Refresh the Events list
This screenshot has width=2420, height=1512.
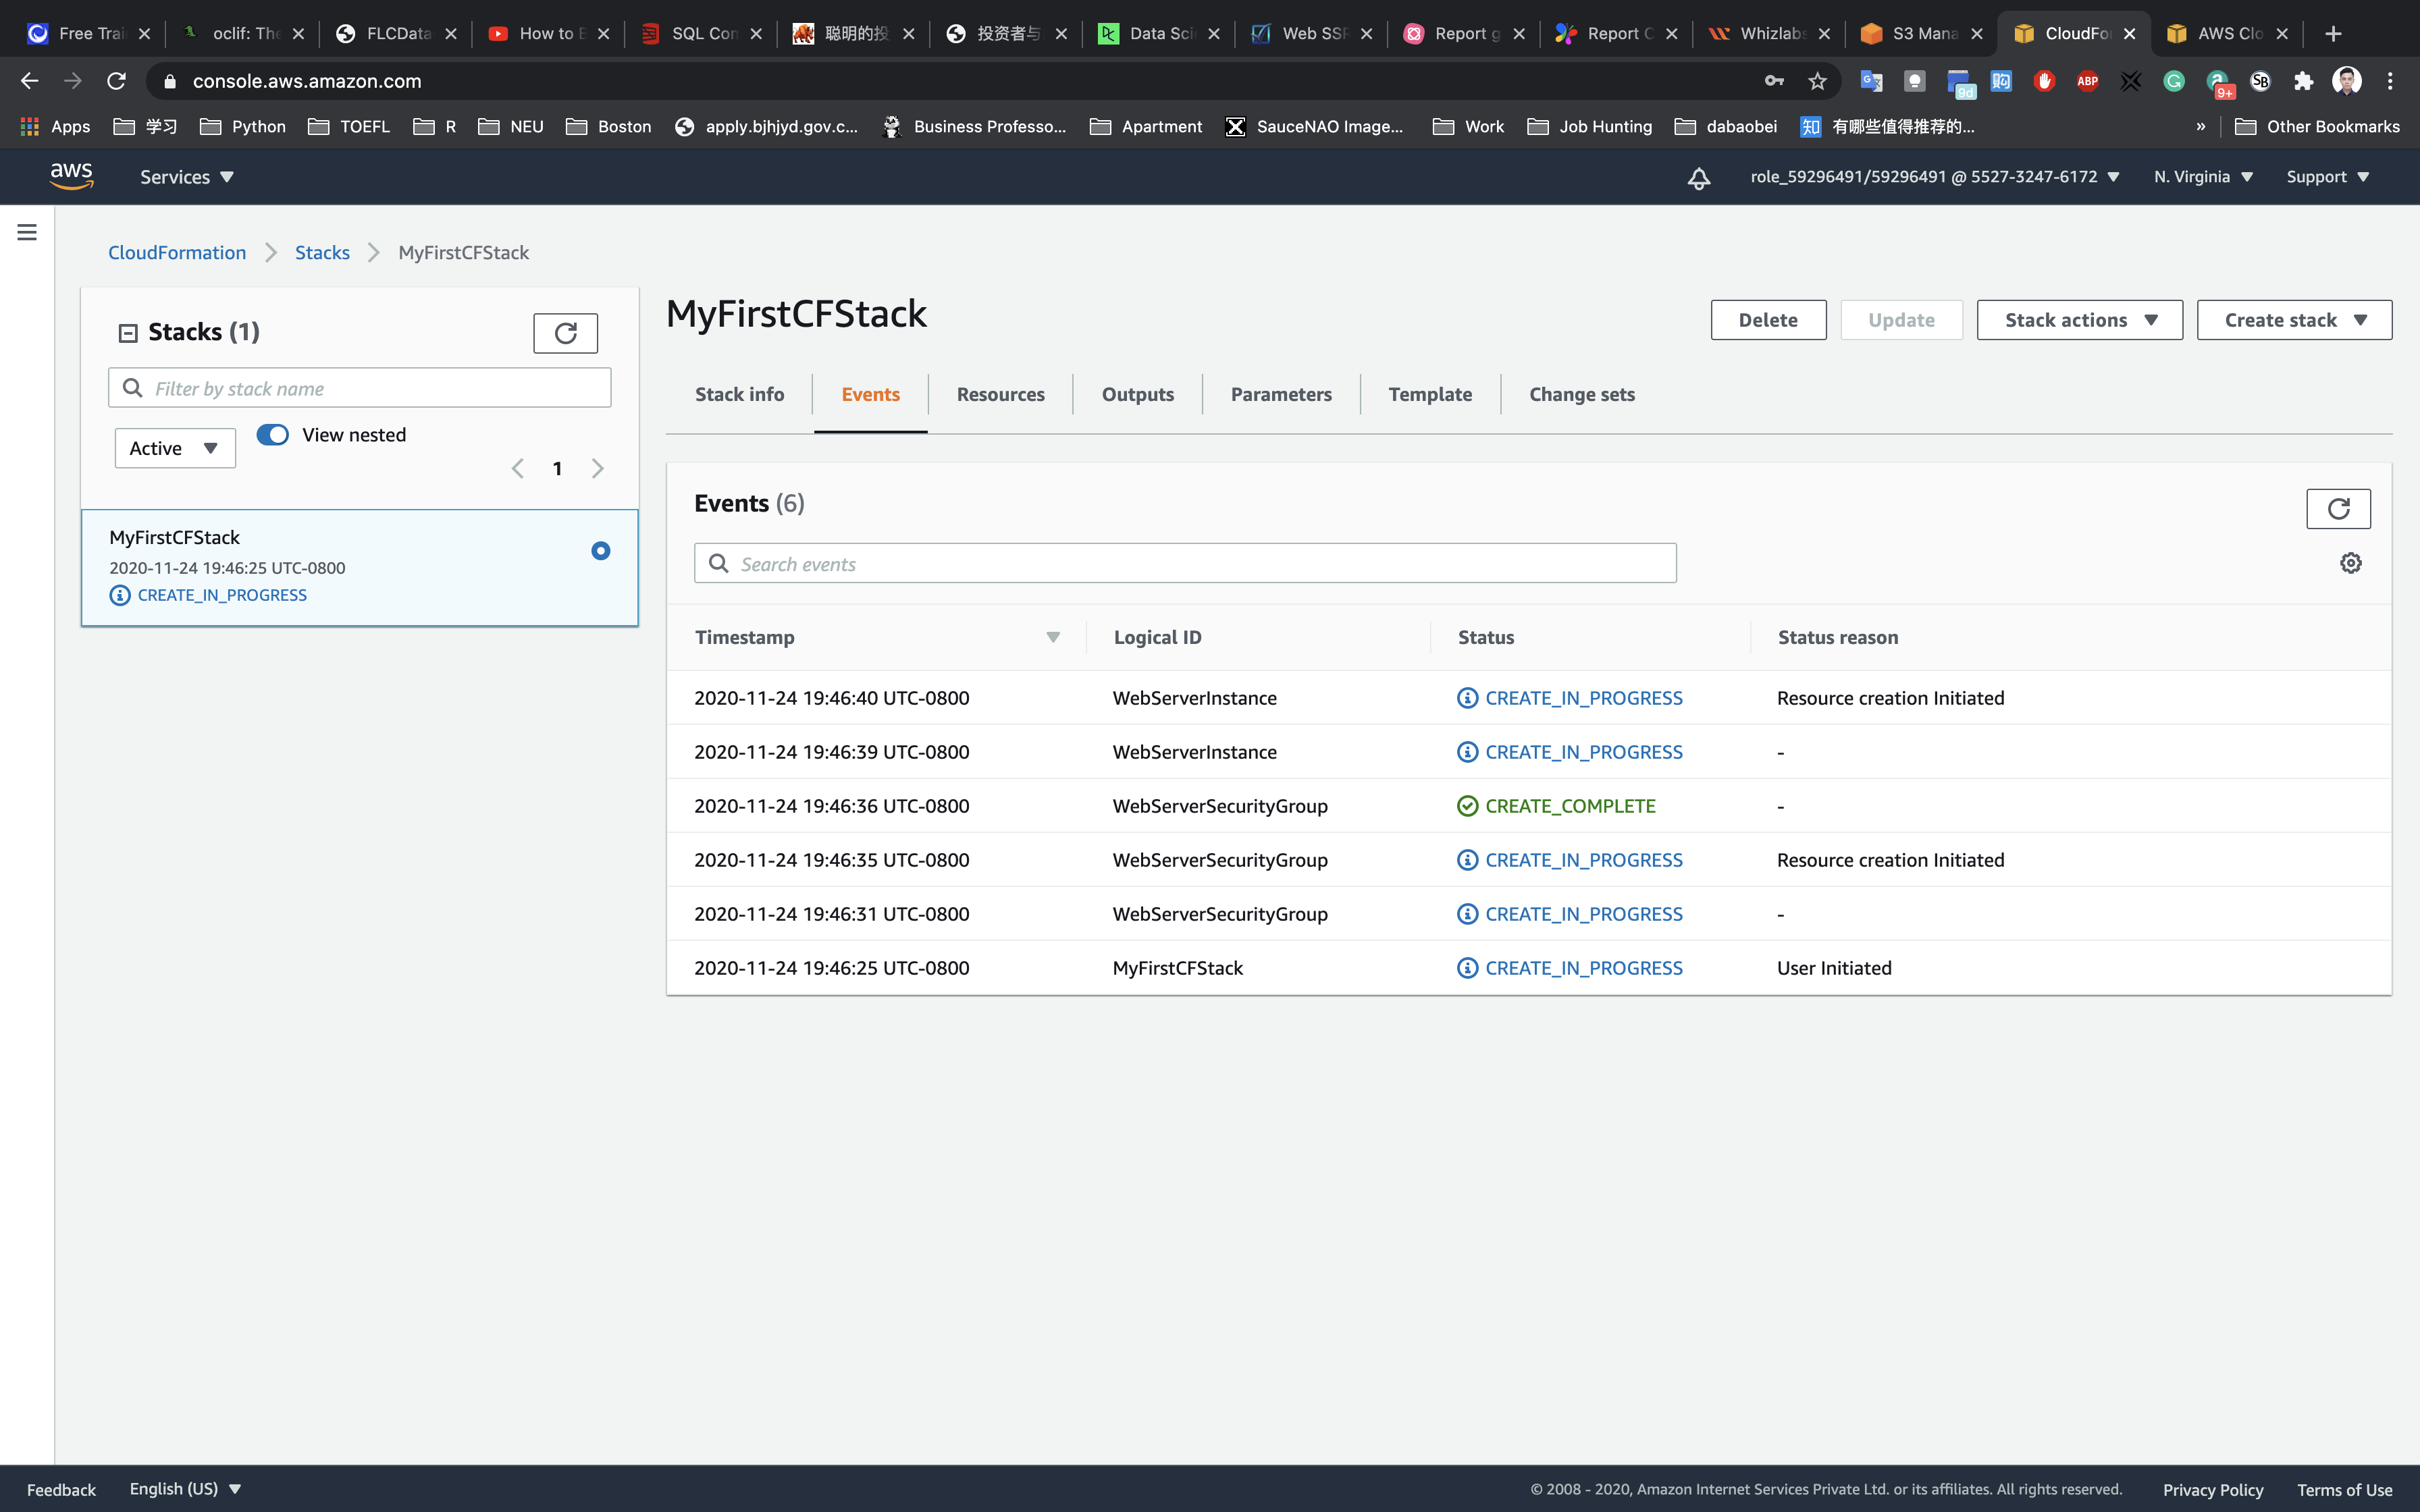pyautogui.click(x=2337, y=509)
